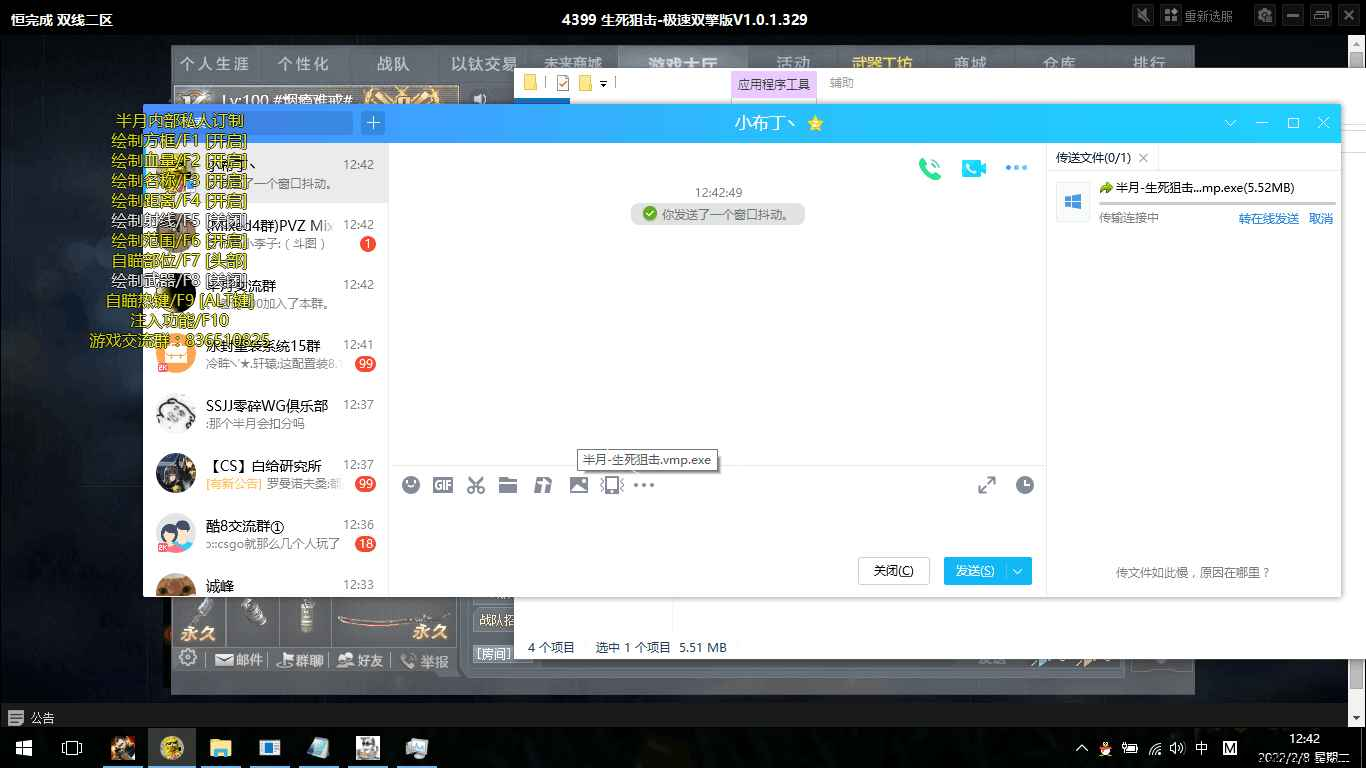
Task: Send a window shake from chat toolbar
Action: click(611, 485)
